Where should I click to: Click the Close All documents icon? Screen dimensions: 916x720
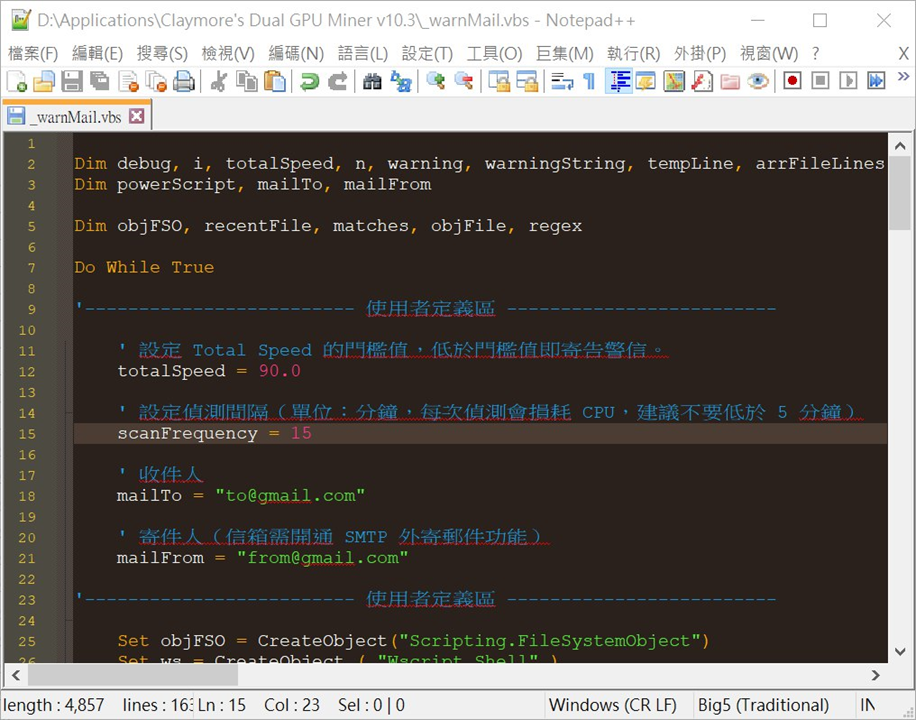(x=156, y=81)
